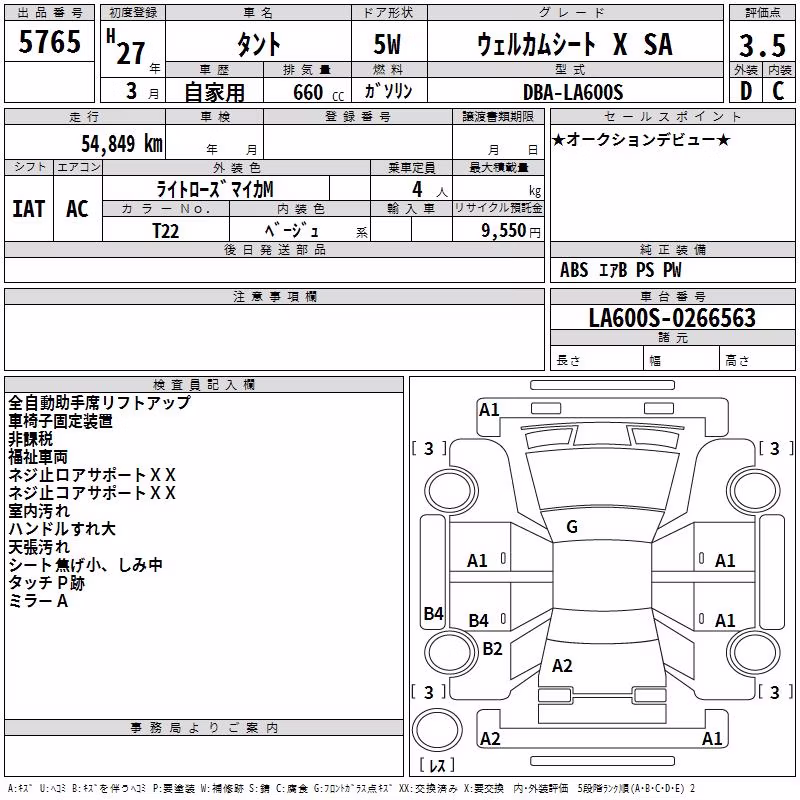This screenshot has width=800, height=800.
Task: Click the model code DBA-LA600S
Action: tap(573, 92)
